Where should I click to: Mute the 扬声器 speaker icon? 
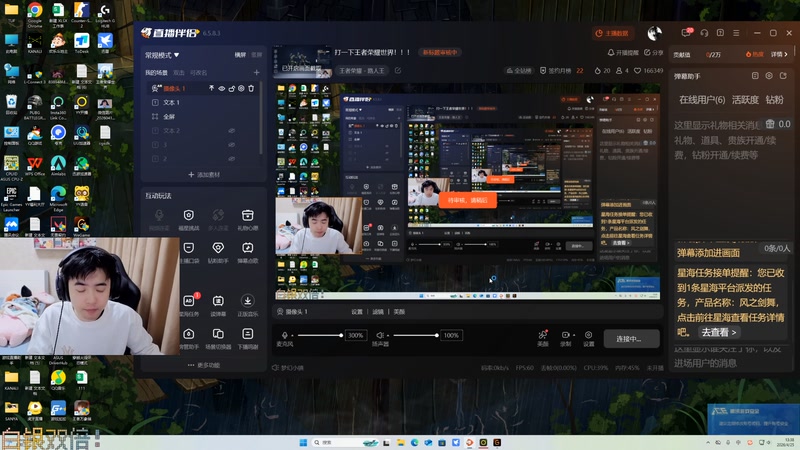click(x=380, y=335)
